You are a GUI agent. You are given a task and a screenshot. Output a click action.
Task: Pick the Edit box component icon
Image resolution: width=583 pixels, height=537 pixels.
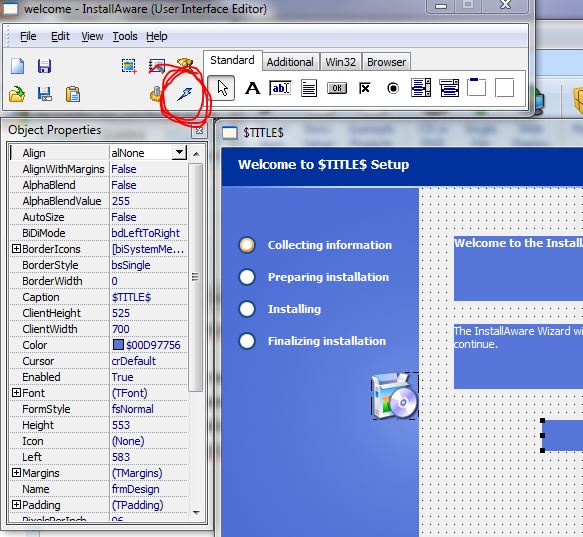click(x=280, y=89)
